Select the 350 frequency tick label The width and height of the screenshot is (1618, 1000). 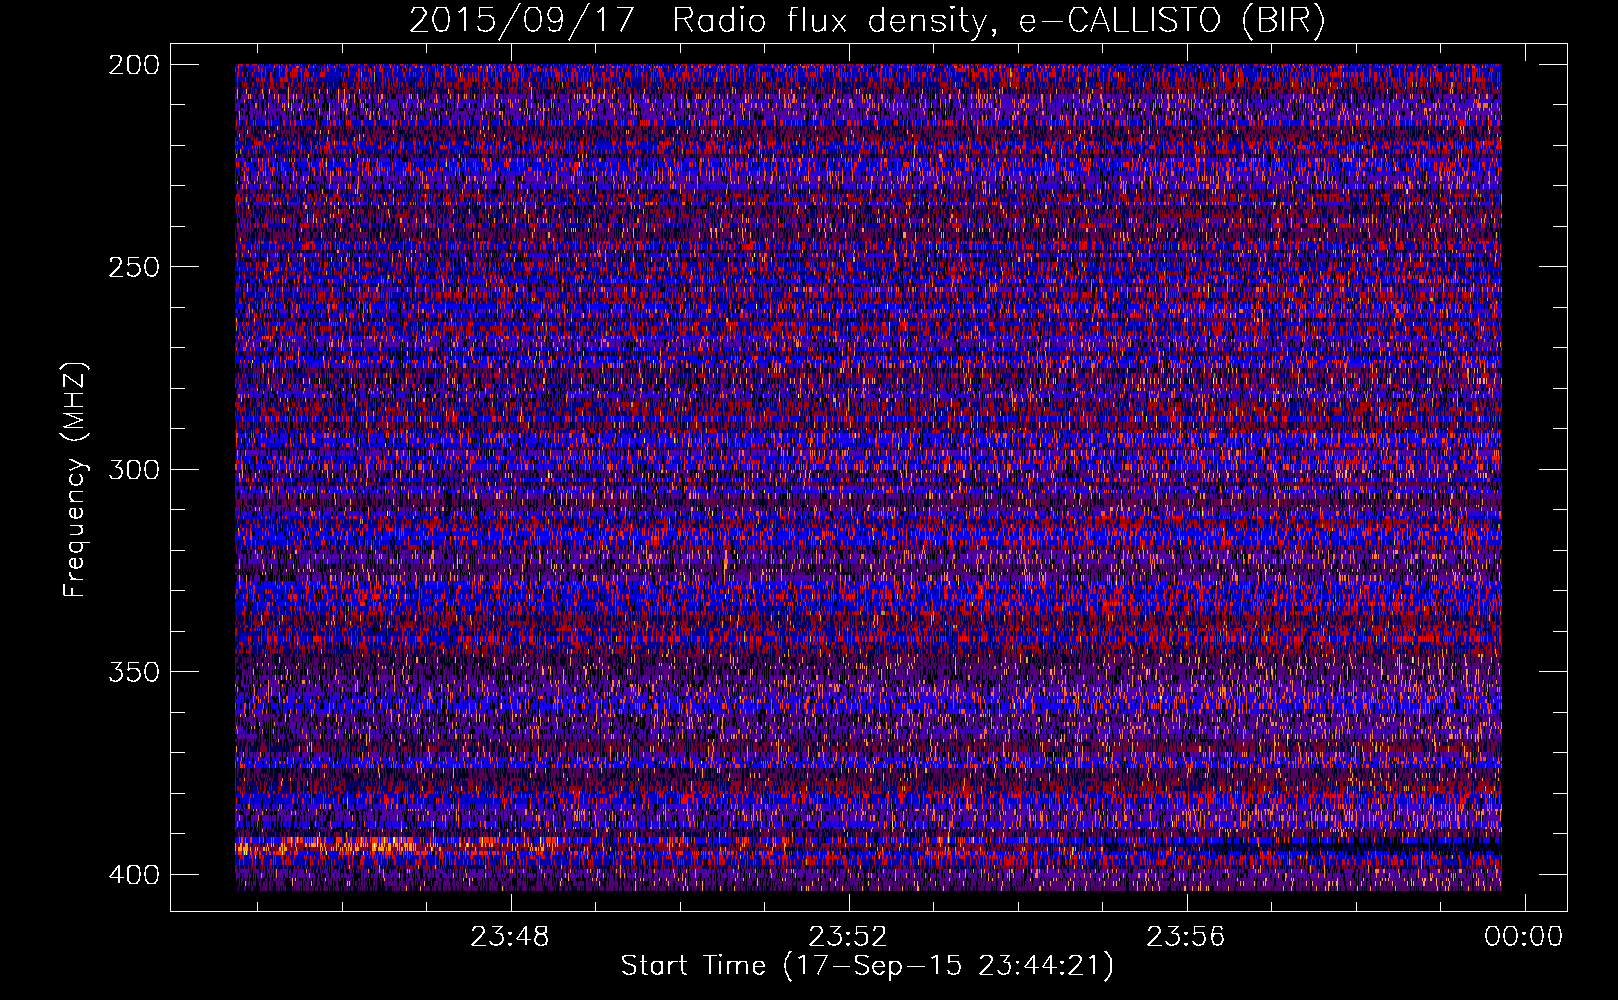tap(133, 671)
